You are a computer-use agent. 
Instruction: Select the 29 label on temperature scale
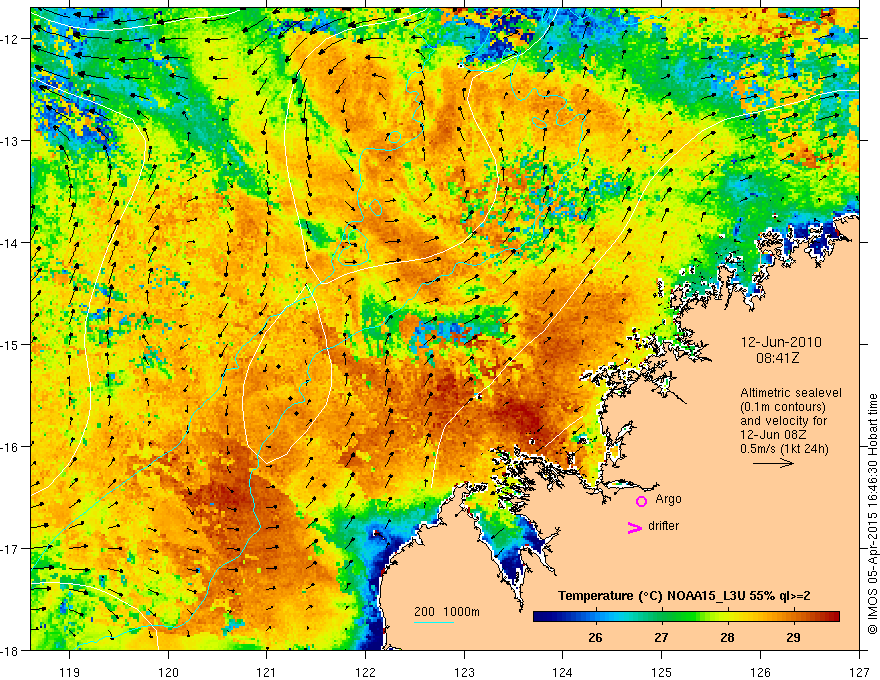point(793,637)
